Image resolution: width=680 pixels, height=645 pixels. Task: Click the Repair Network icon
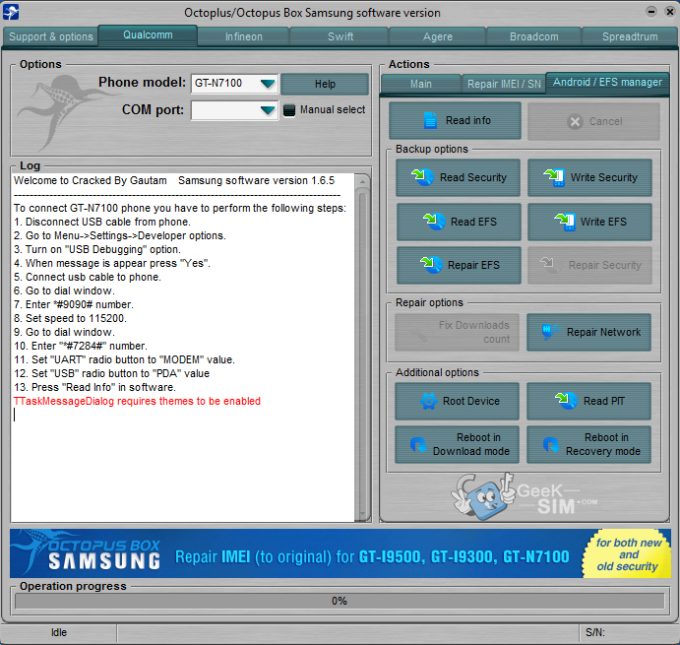coord(549,332)
